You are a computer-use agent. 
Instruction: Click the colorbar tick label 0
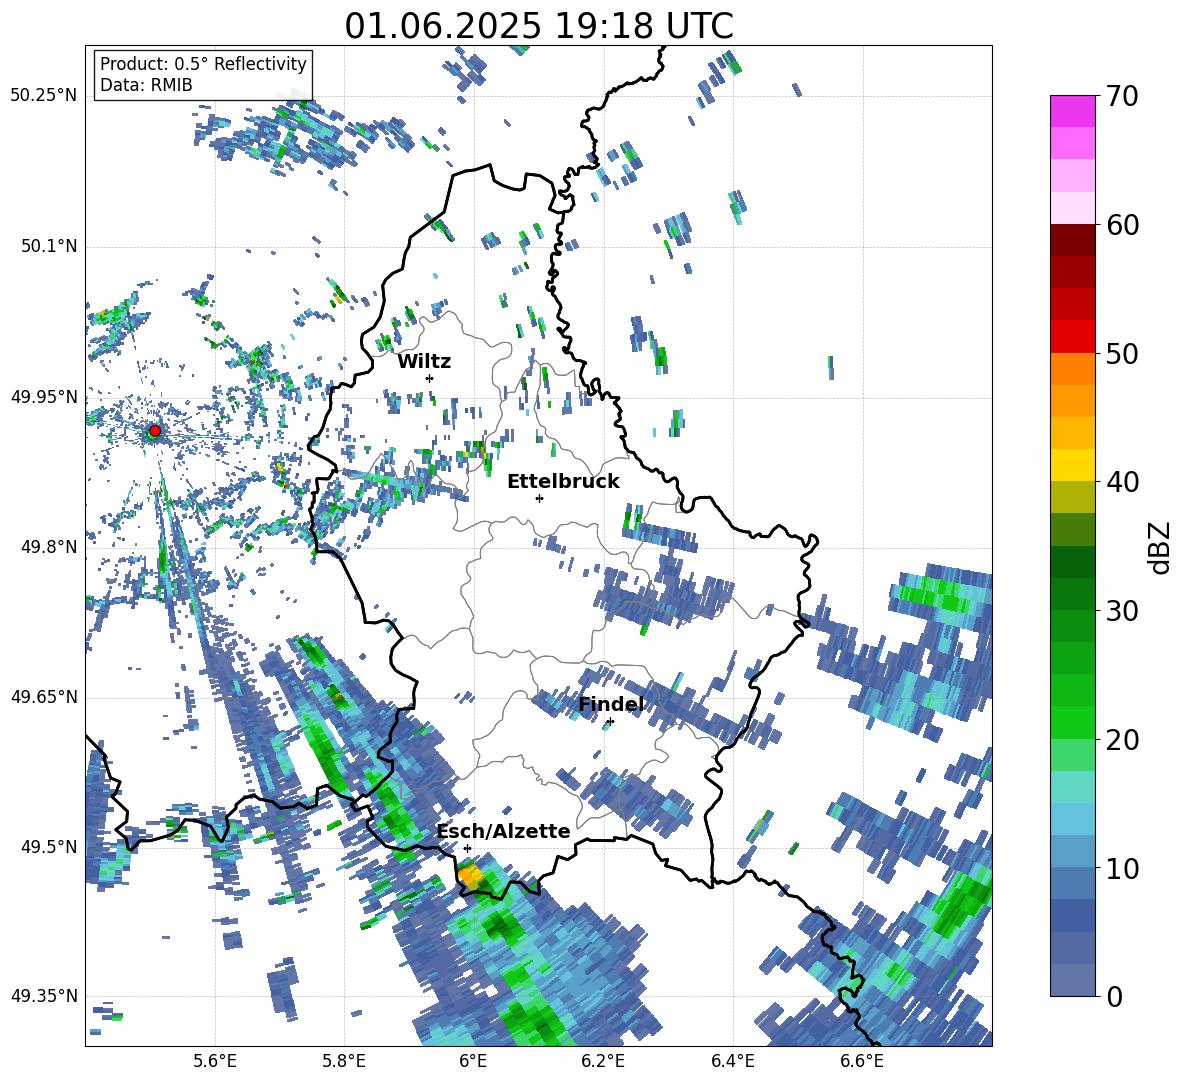(1113, 997)
